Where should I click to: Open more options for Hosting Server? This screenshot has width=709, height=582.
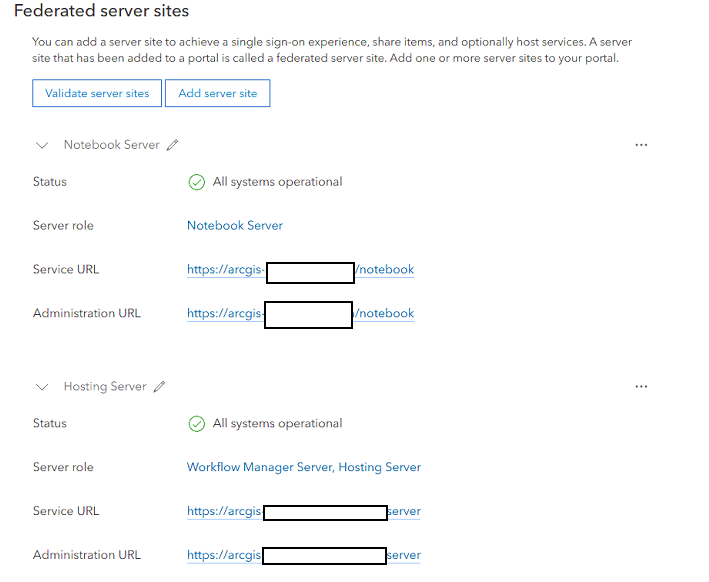(x=641, y=387)
